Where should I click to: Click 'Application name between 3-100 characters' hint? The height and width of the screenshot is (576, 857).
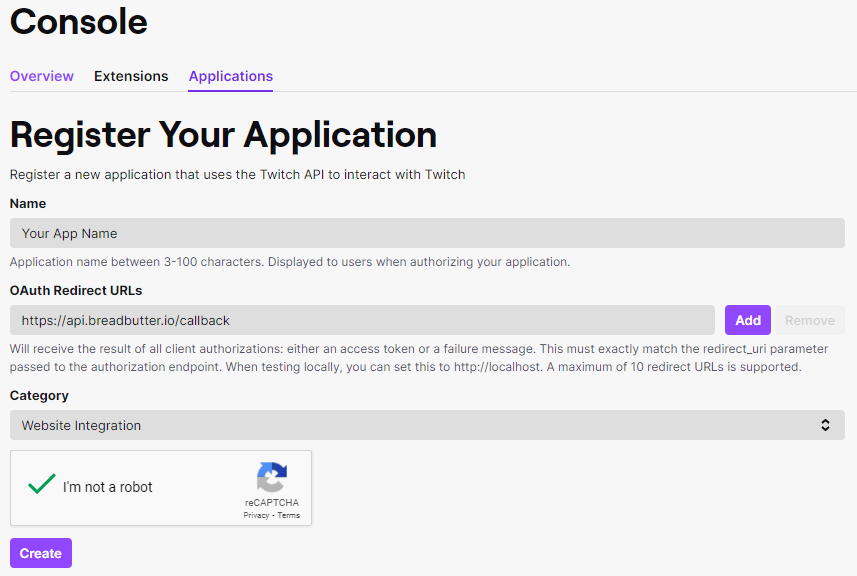tap(290, 262)
